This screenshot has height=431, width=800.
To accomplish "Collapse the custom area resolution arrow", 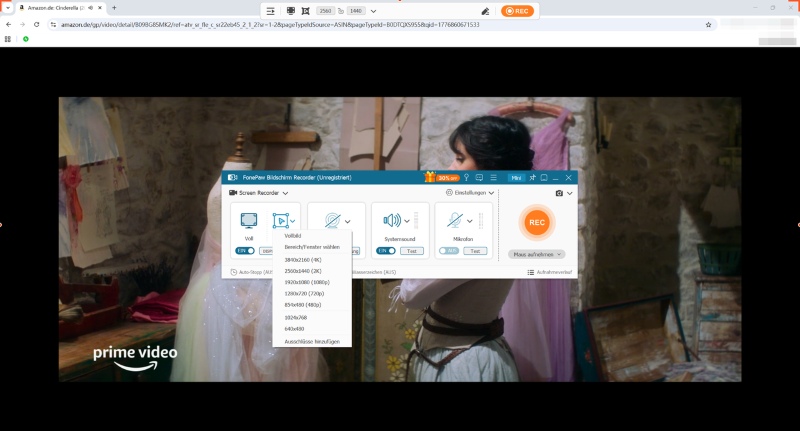I will pos(293,221).
